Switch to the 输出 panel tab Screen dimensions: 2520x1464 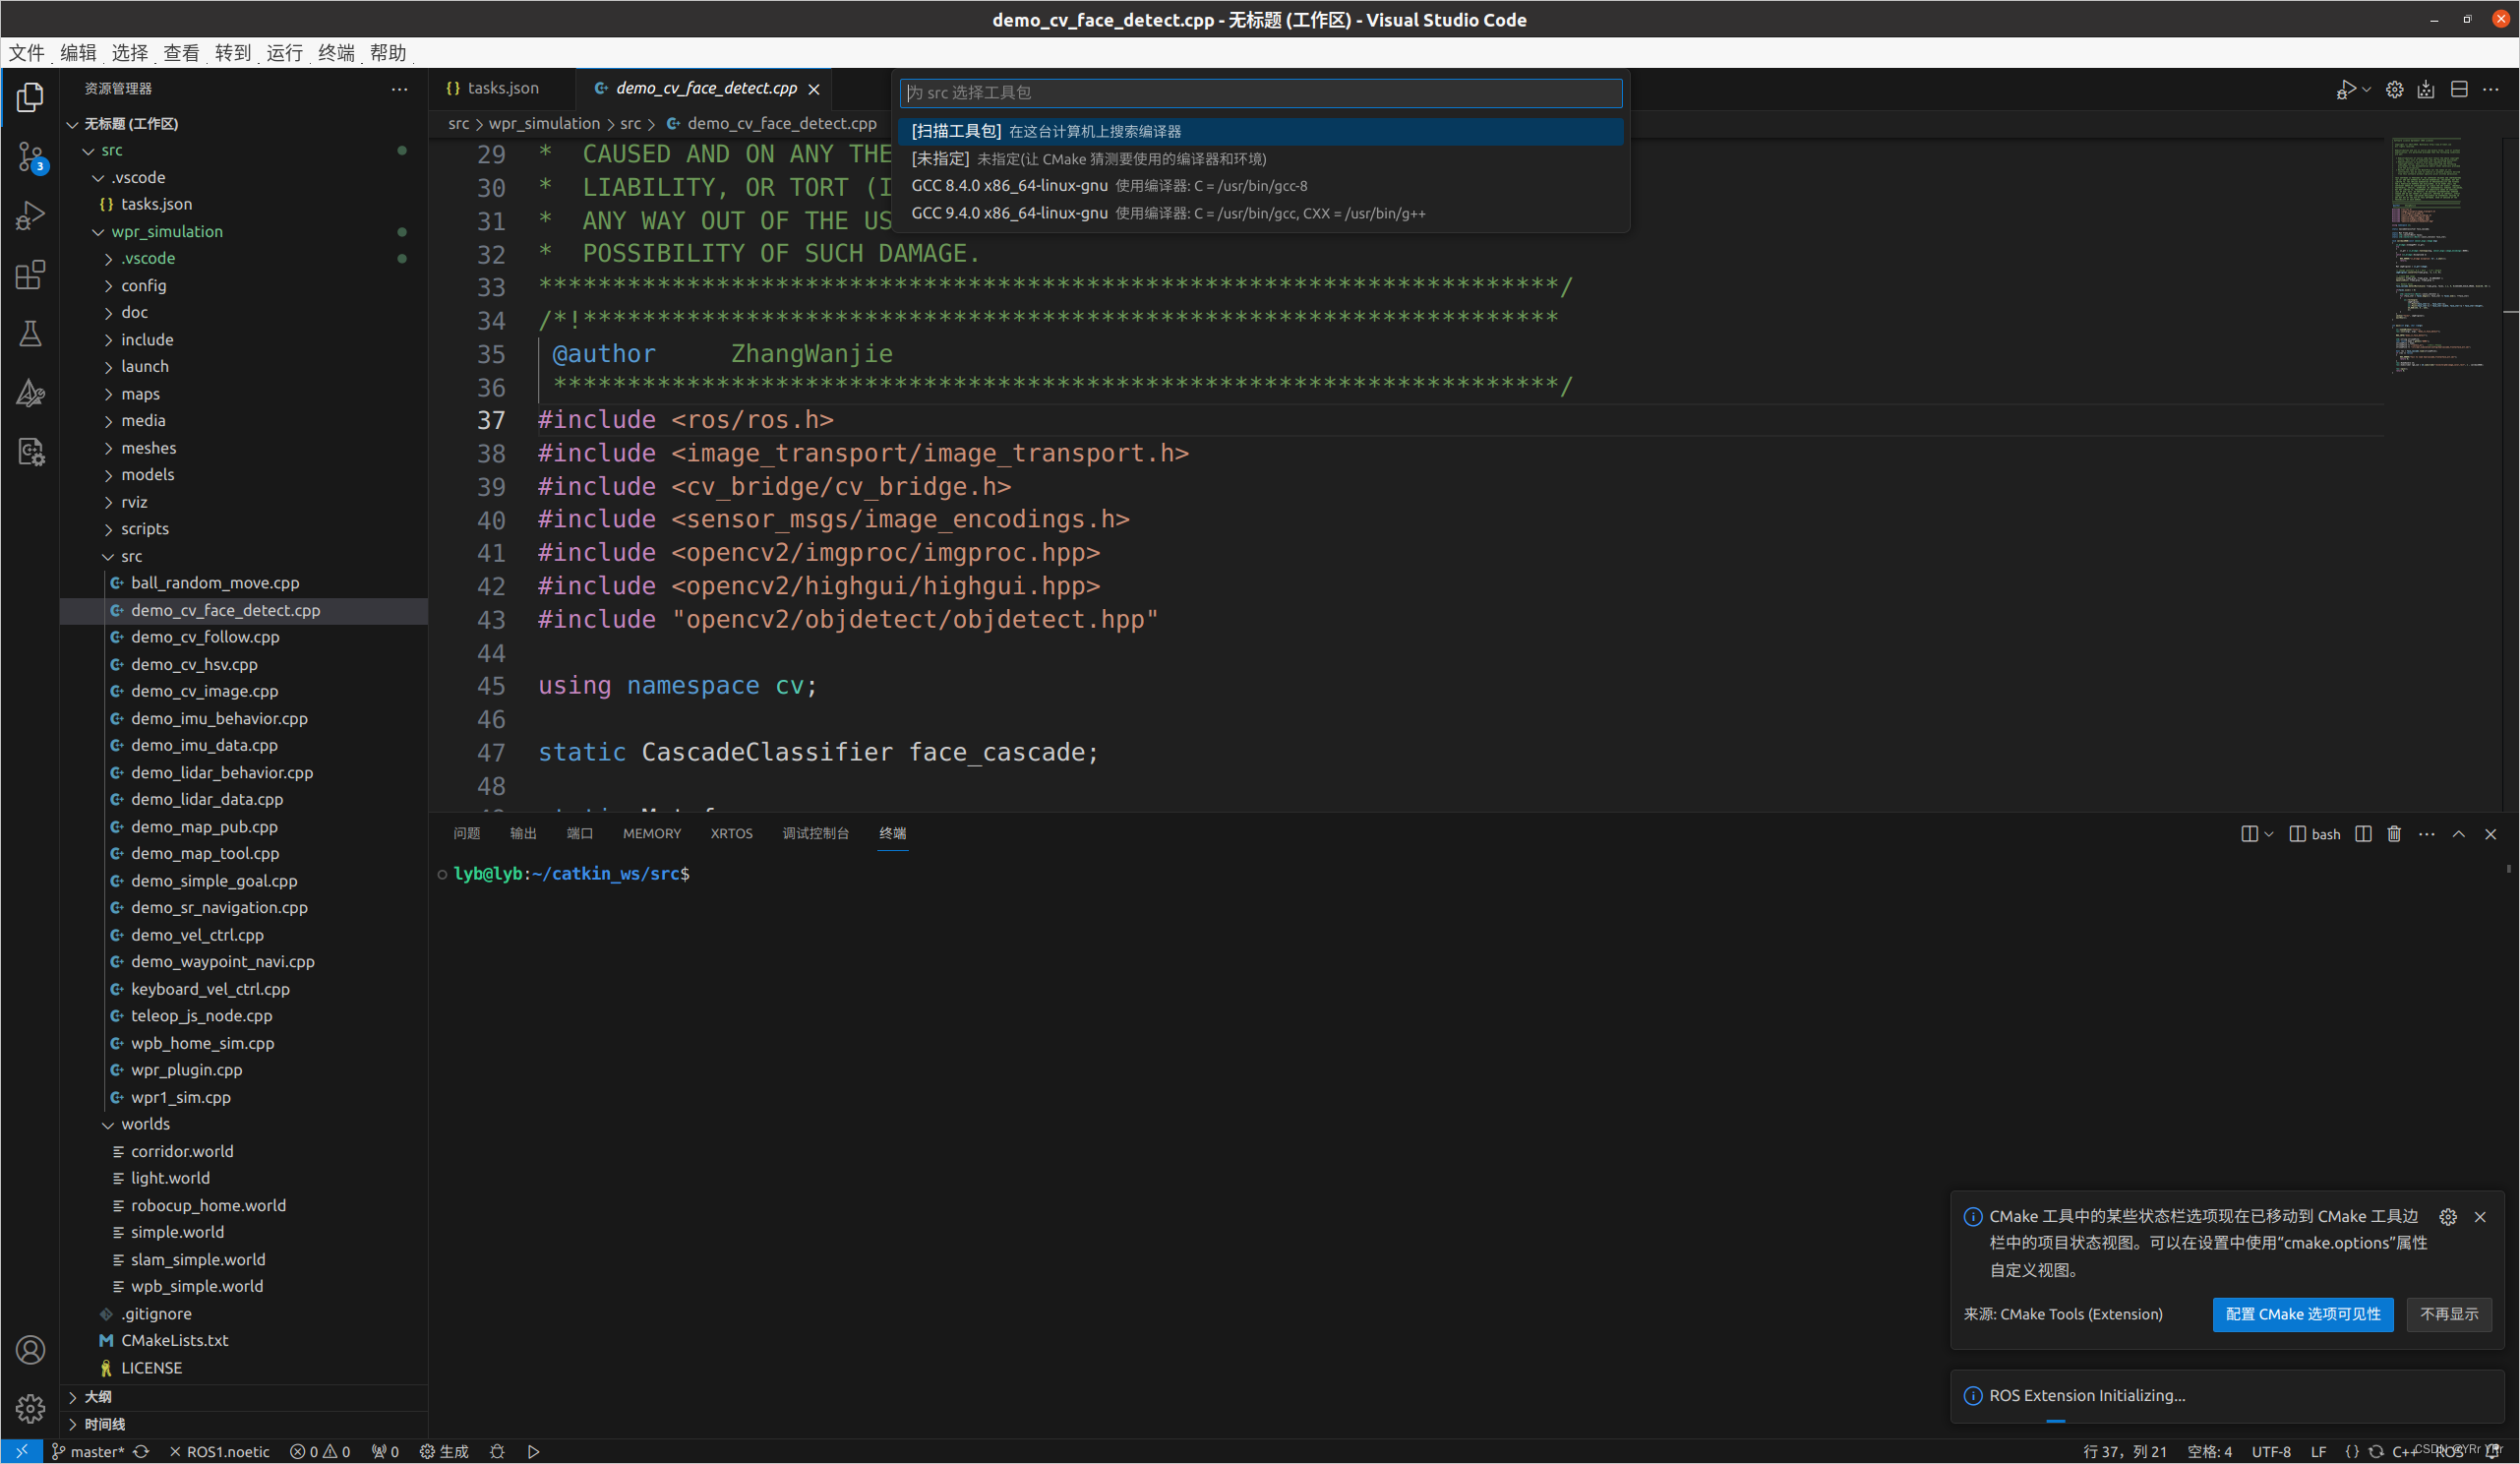523,833
